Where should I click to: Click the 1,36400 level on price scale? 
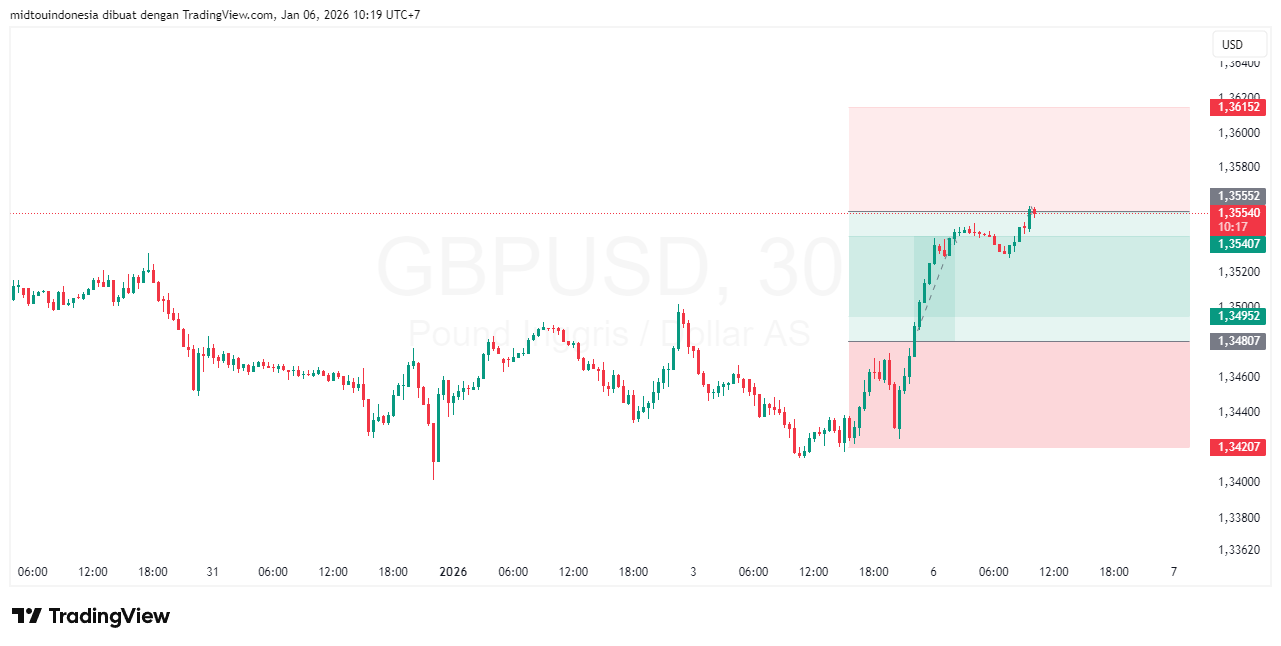click(x=1238, y=63)
